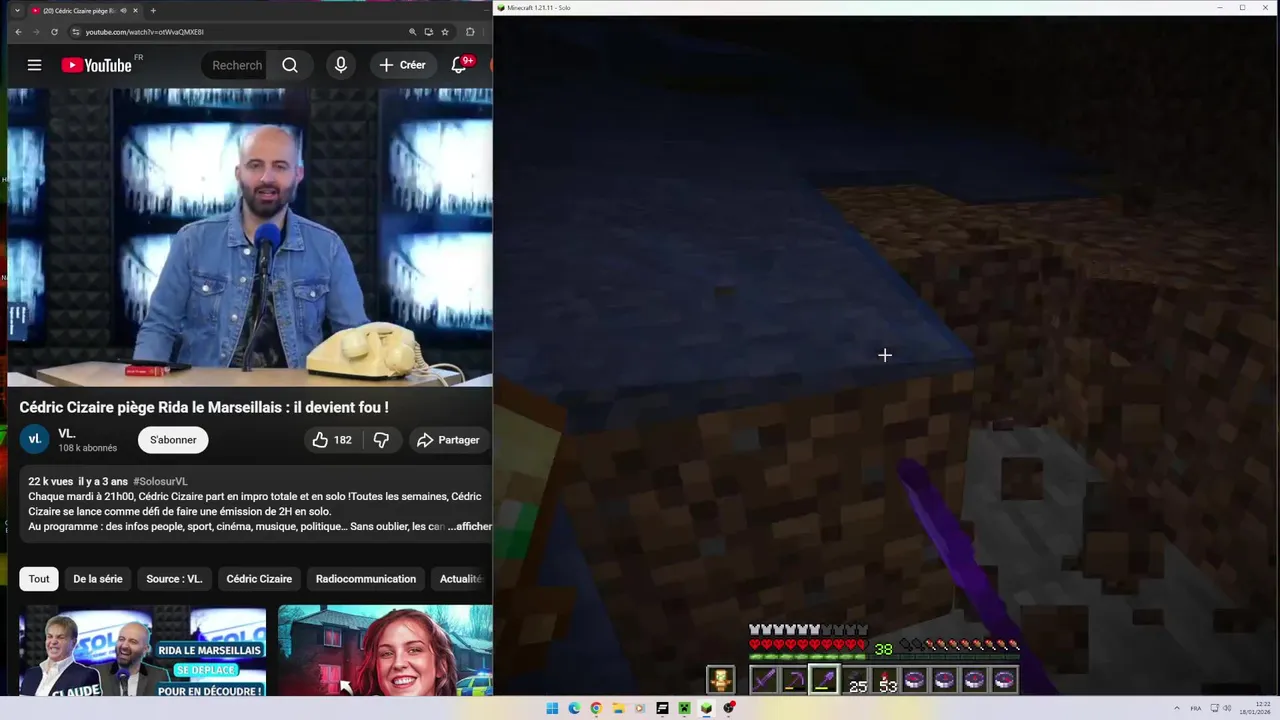Click the green experience bar in Minecraft
1280x720 pixels.
pos(884,657)
